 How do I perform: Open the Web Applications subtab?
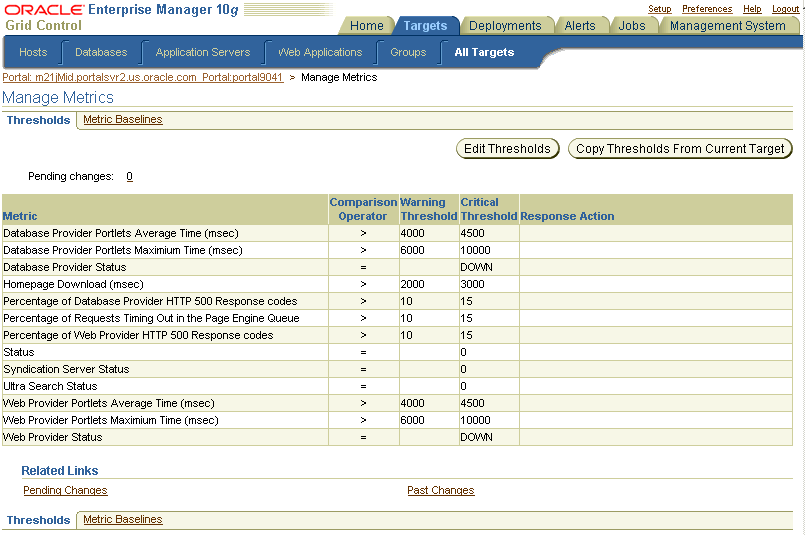320,52
